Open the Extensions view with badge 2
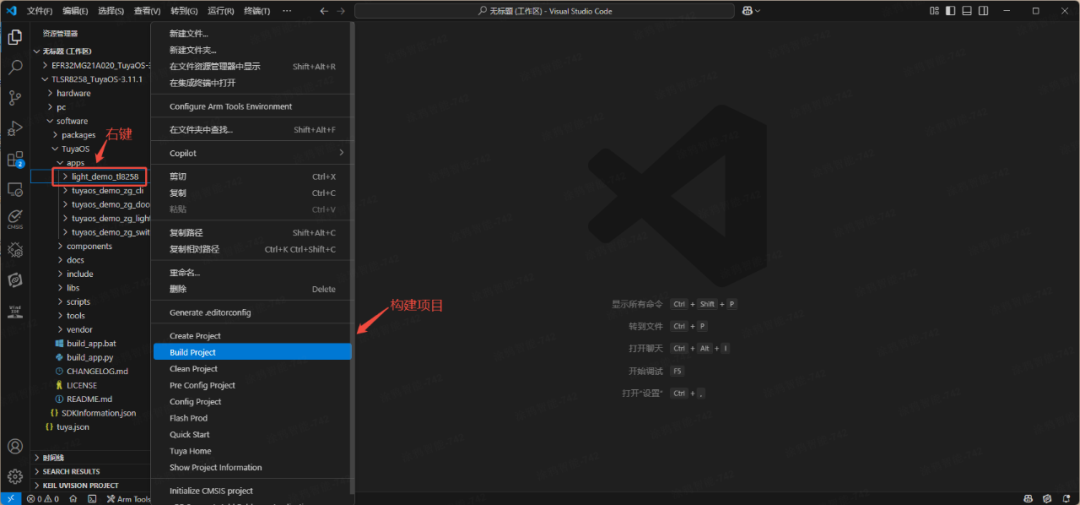Image resolution: width=1080 pixels, height=505 pixels. [14, 160]
